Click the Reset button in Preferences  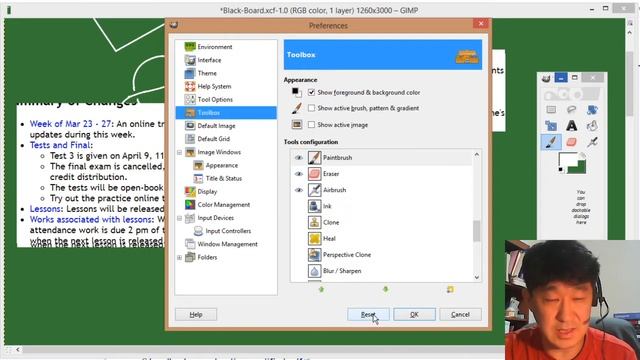pos(368,315)
